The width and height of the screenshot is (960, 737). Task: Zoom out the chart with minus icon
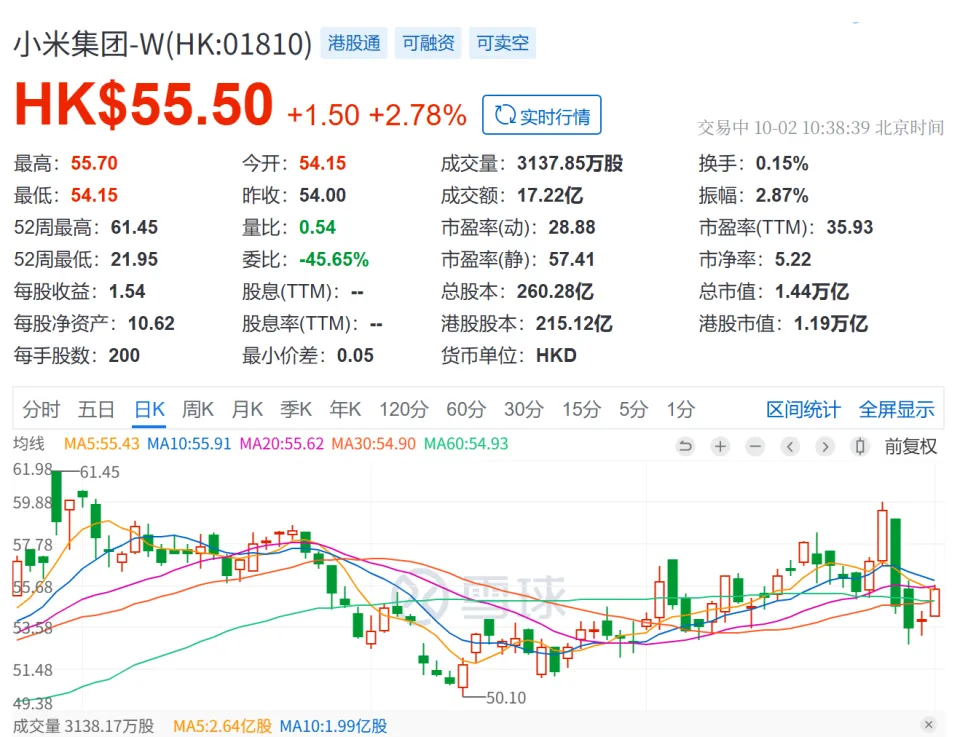tap(755, 446)
